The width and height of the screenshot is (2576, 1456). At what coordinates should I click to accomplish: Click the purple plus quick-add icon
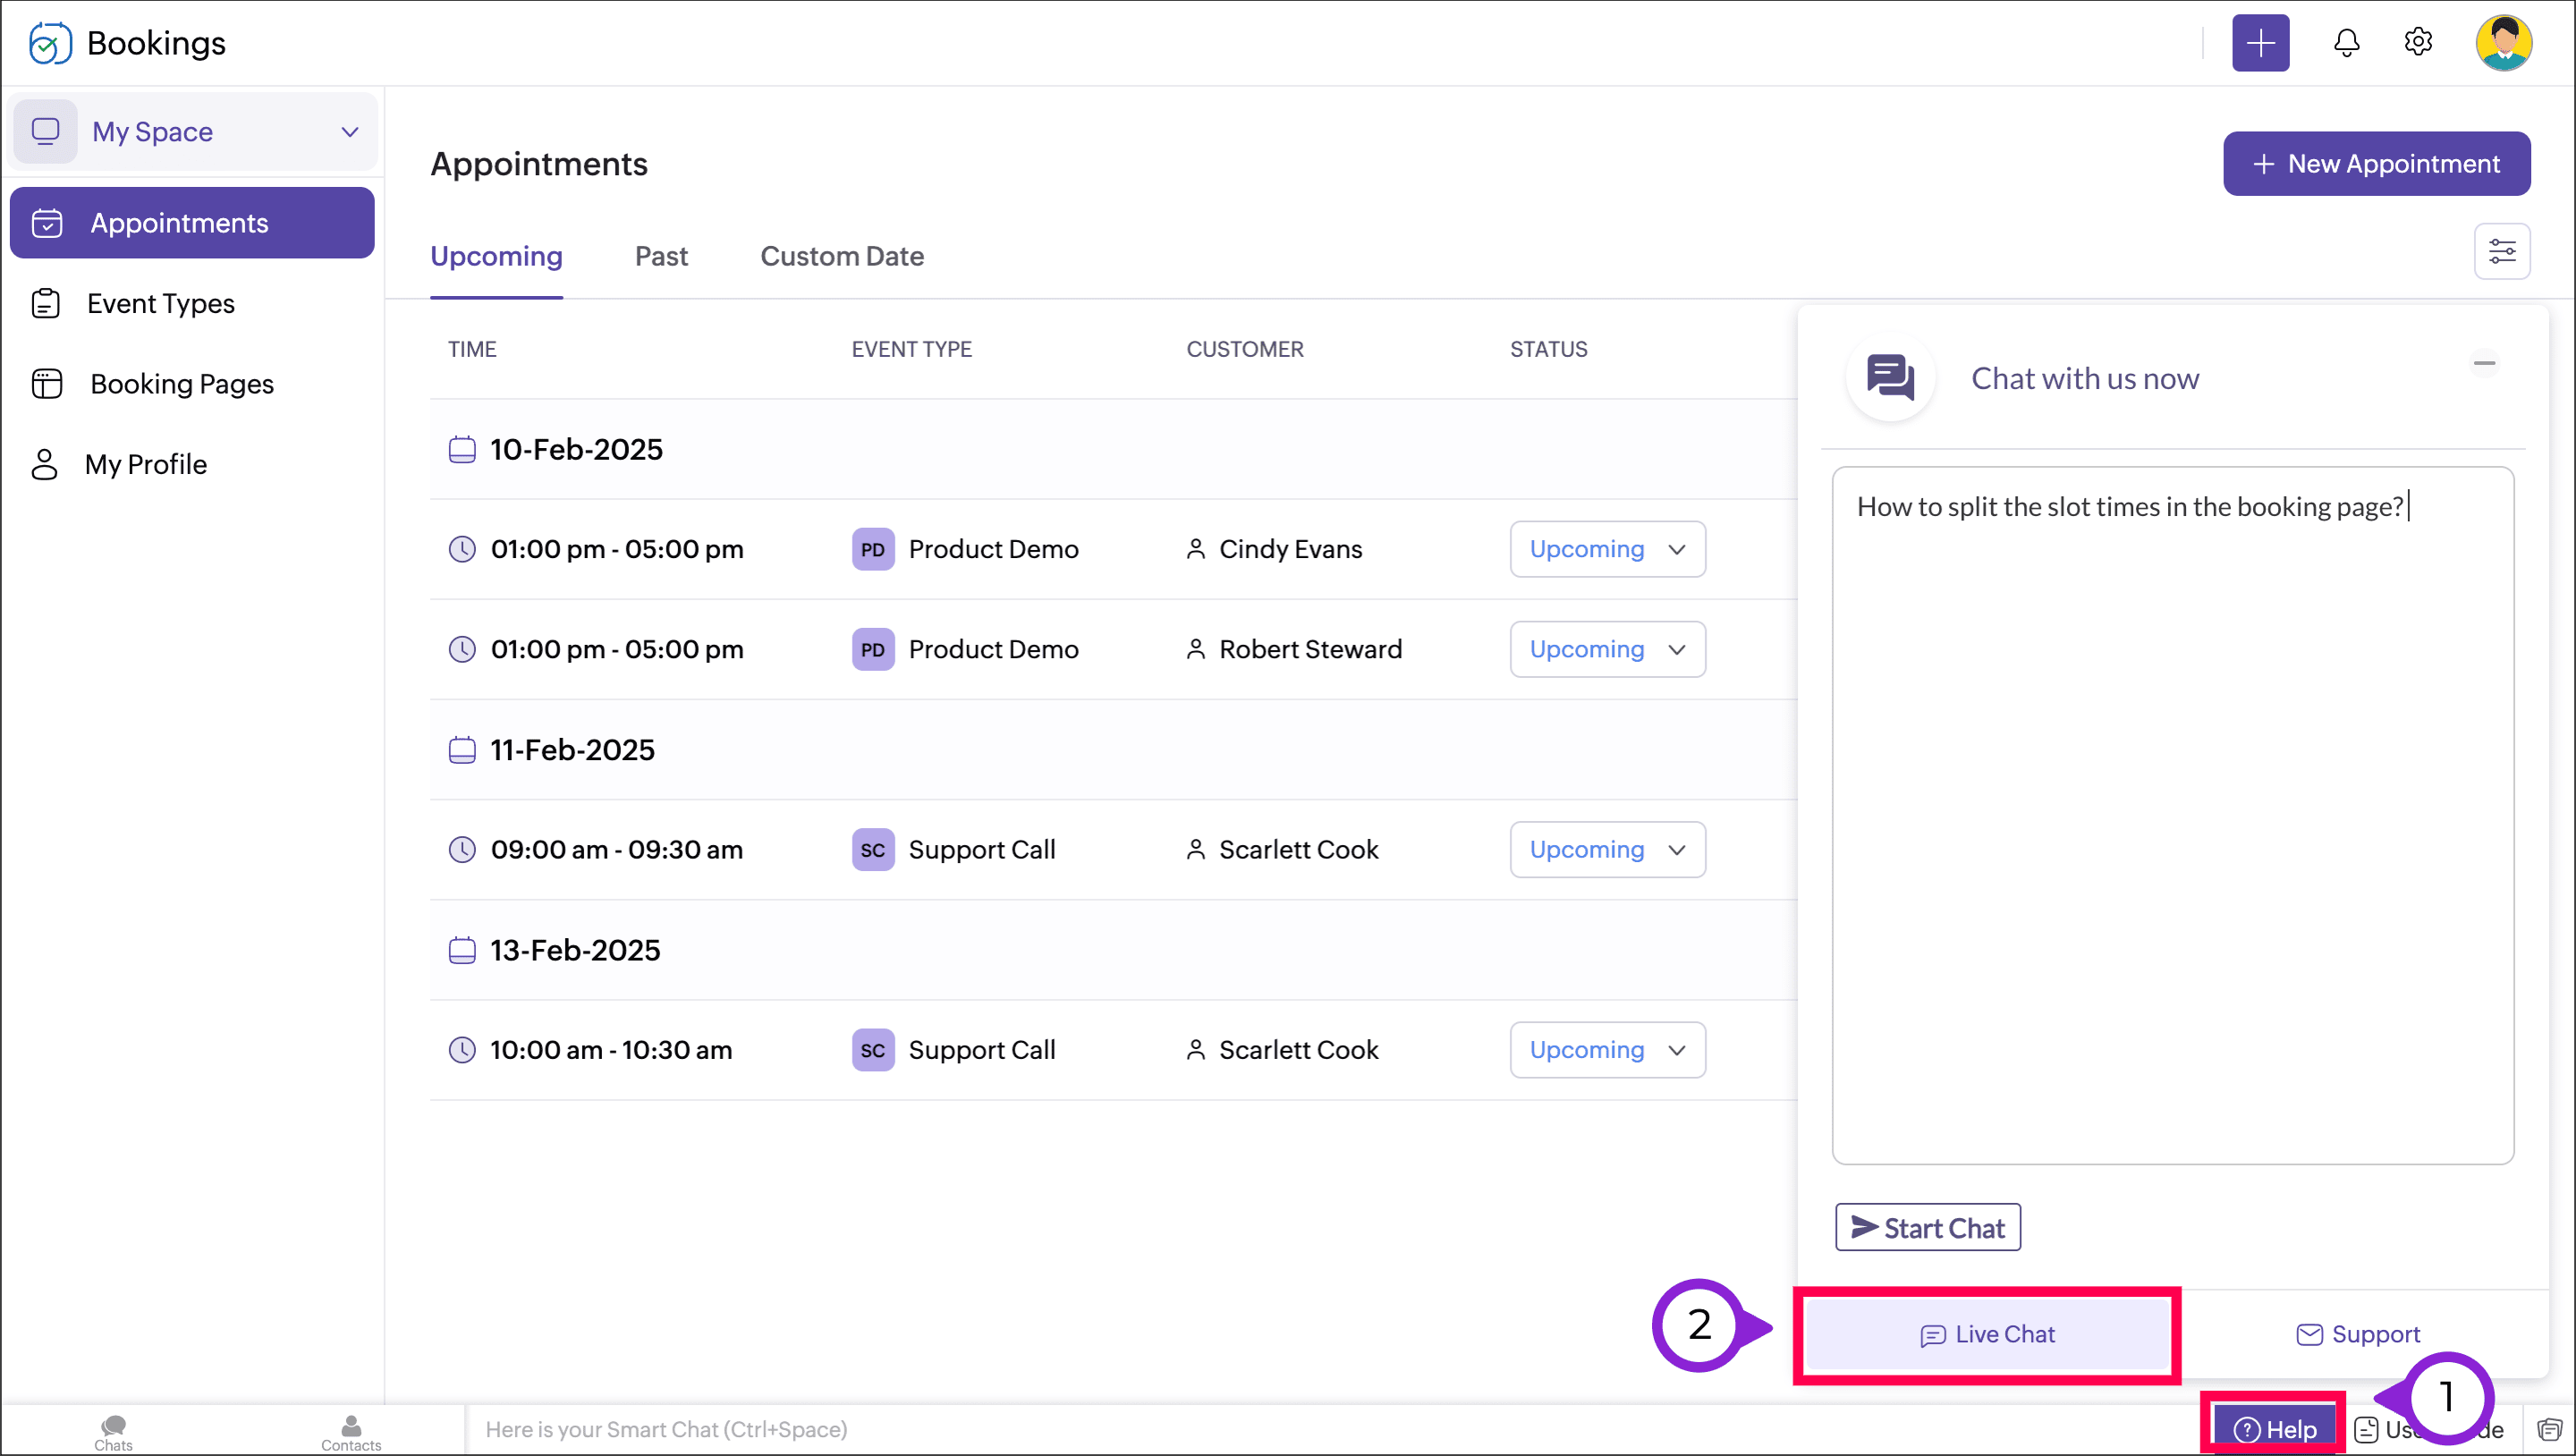(x=2260, y=43)
